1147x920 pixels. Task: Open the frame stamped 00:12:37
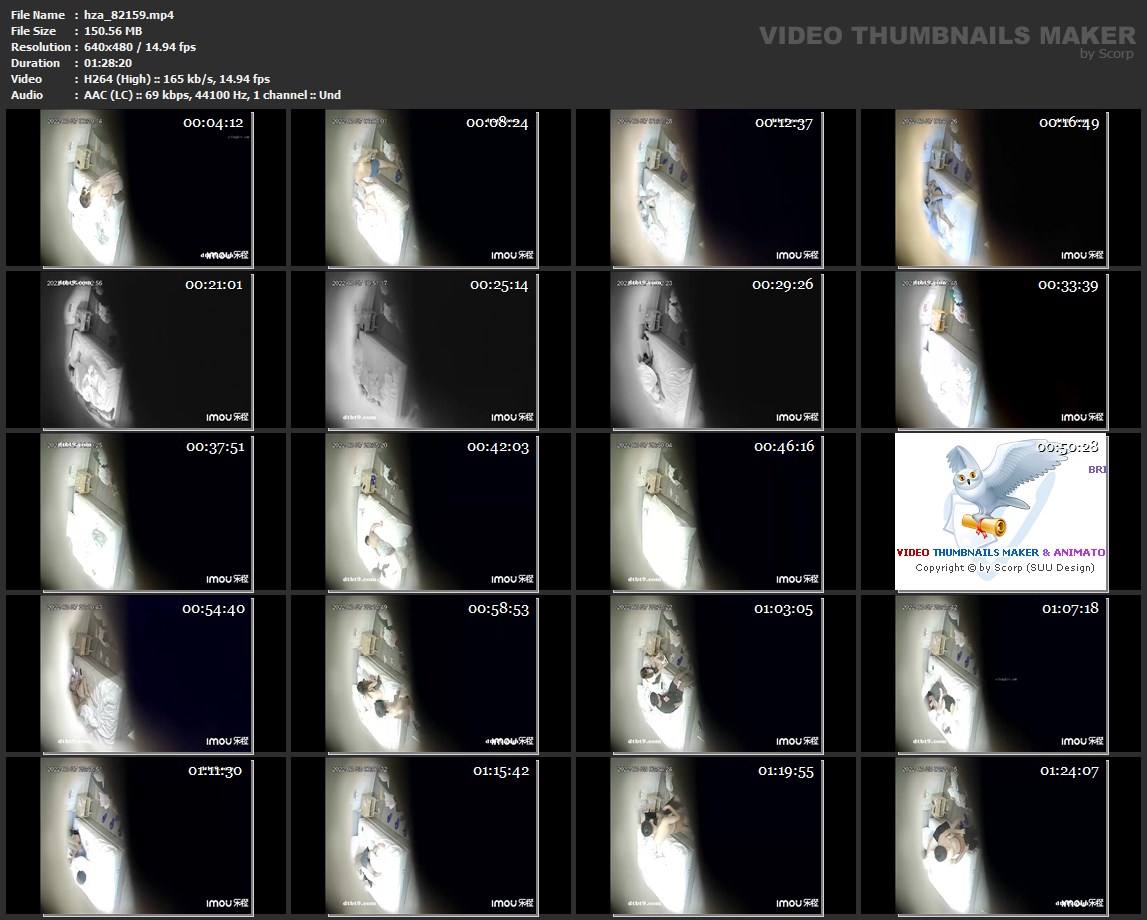click(716, 188)
